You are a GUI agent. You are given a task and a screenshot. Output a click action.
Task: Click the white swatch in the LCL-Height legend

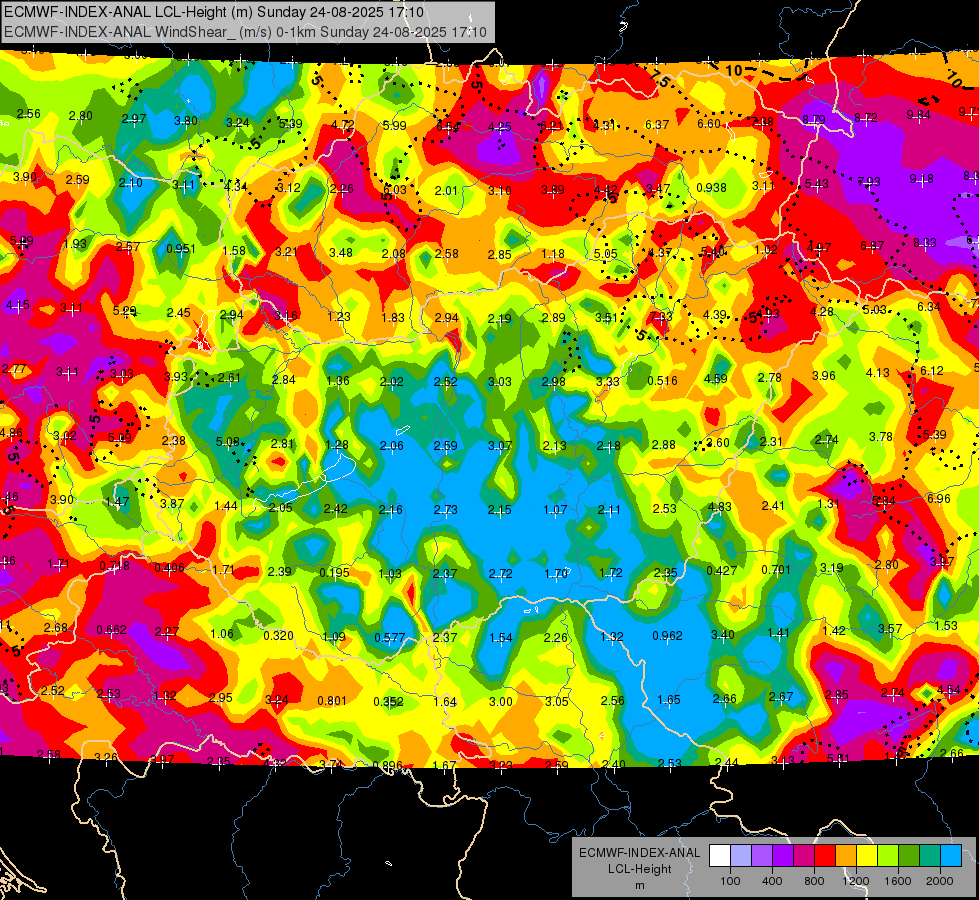[720, 856]
